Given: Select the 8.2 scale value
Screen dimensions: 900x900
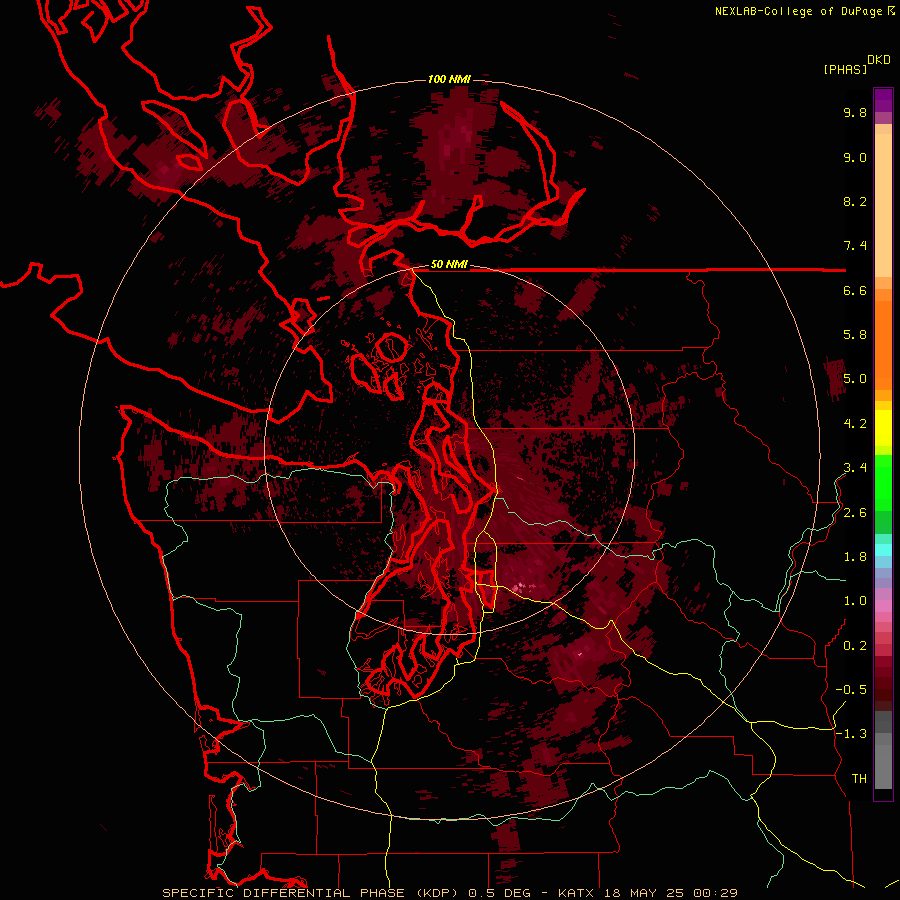Looking at the screenshot, I should coord(855,201).
